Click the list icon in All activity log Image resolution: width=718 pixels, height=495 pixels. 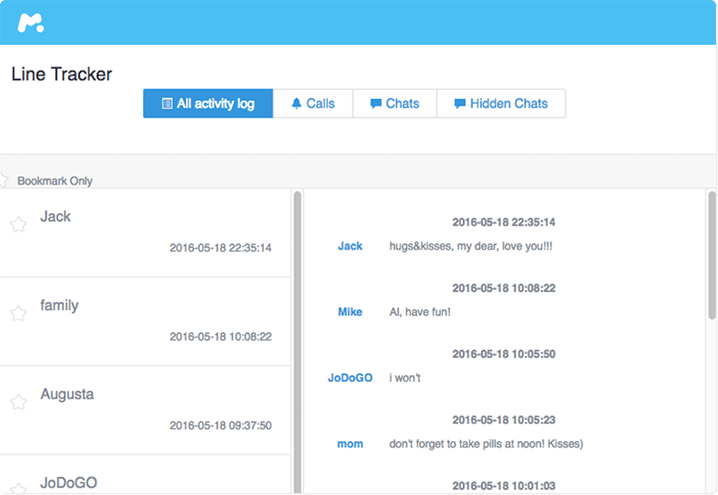[x=168, y=103]
